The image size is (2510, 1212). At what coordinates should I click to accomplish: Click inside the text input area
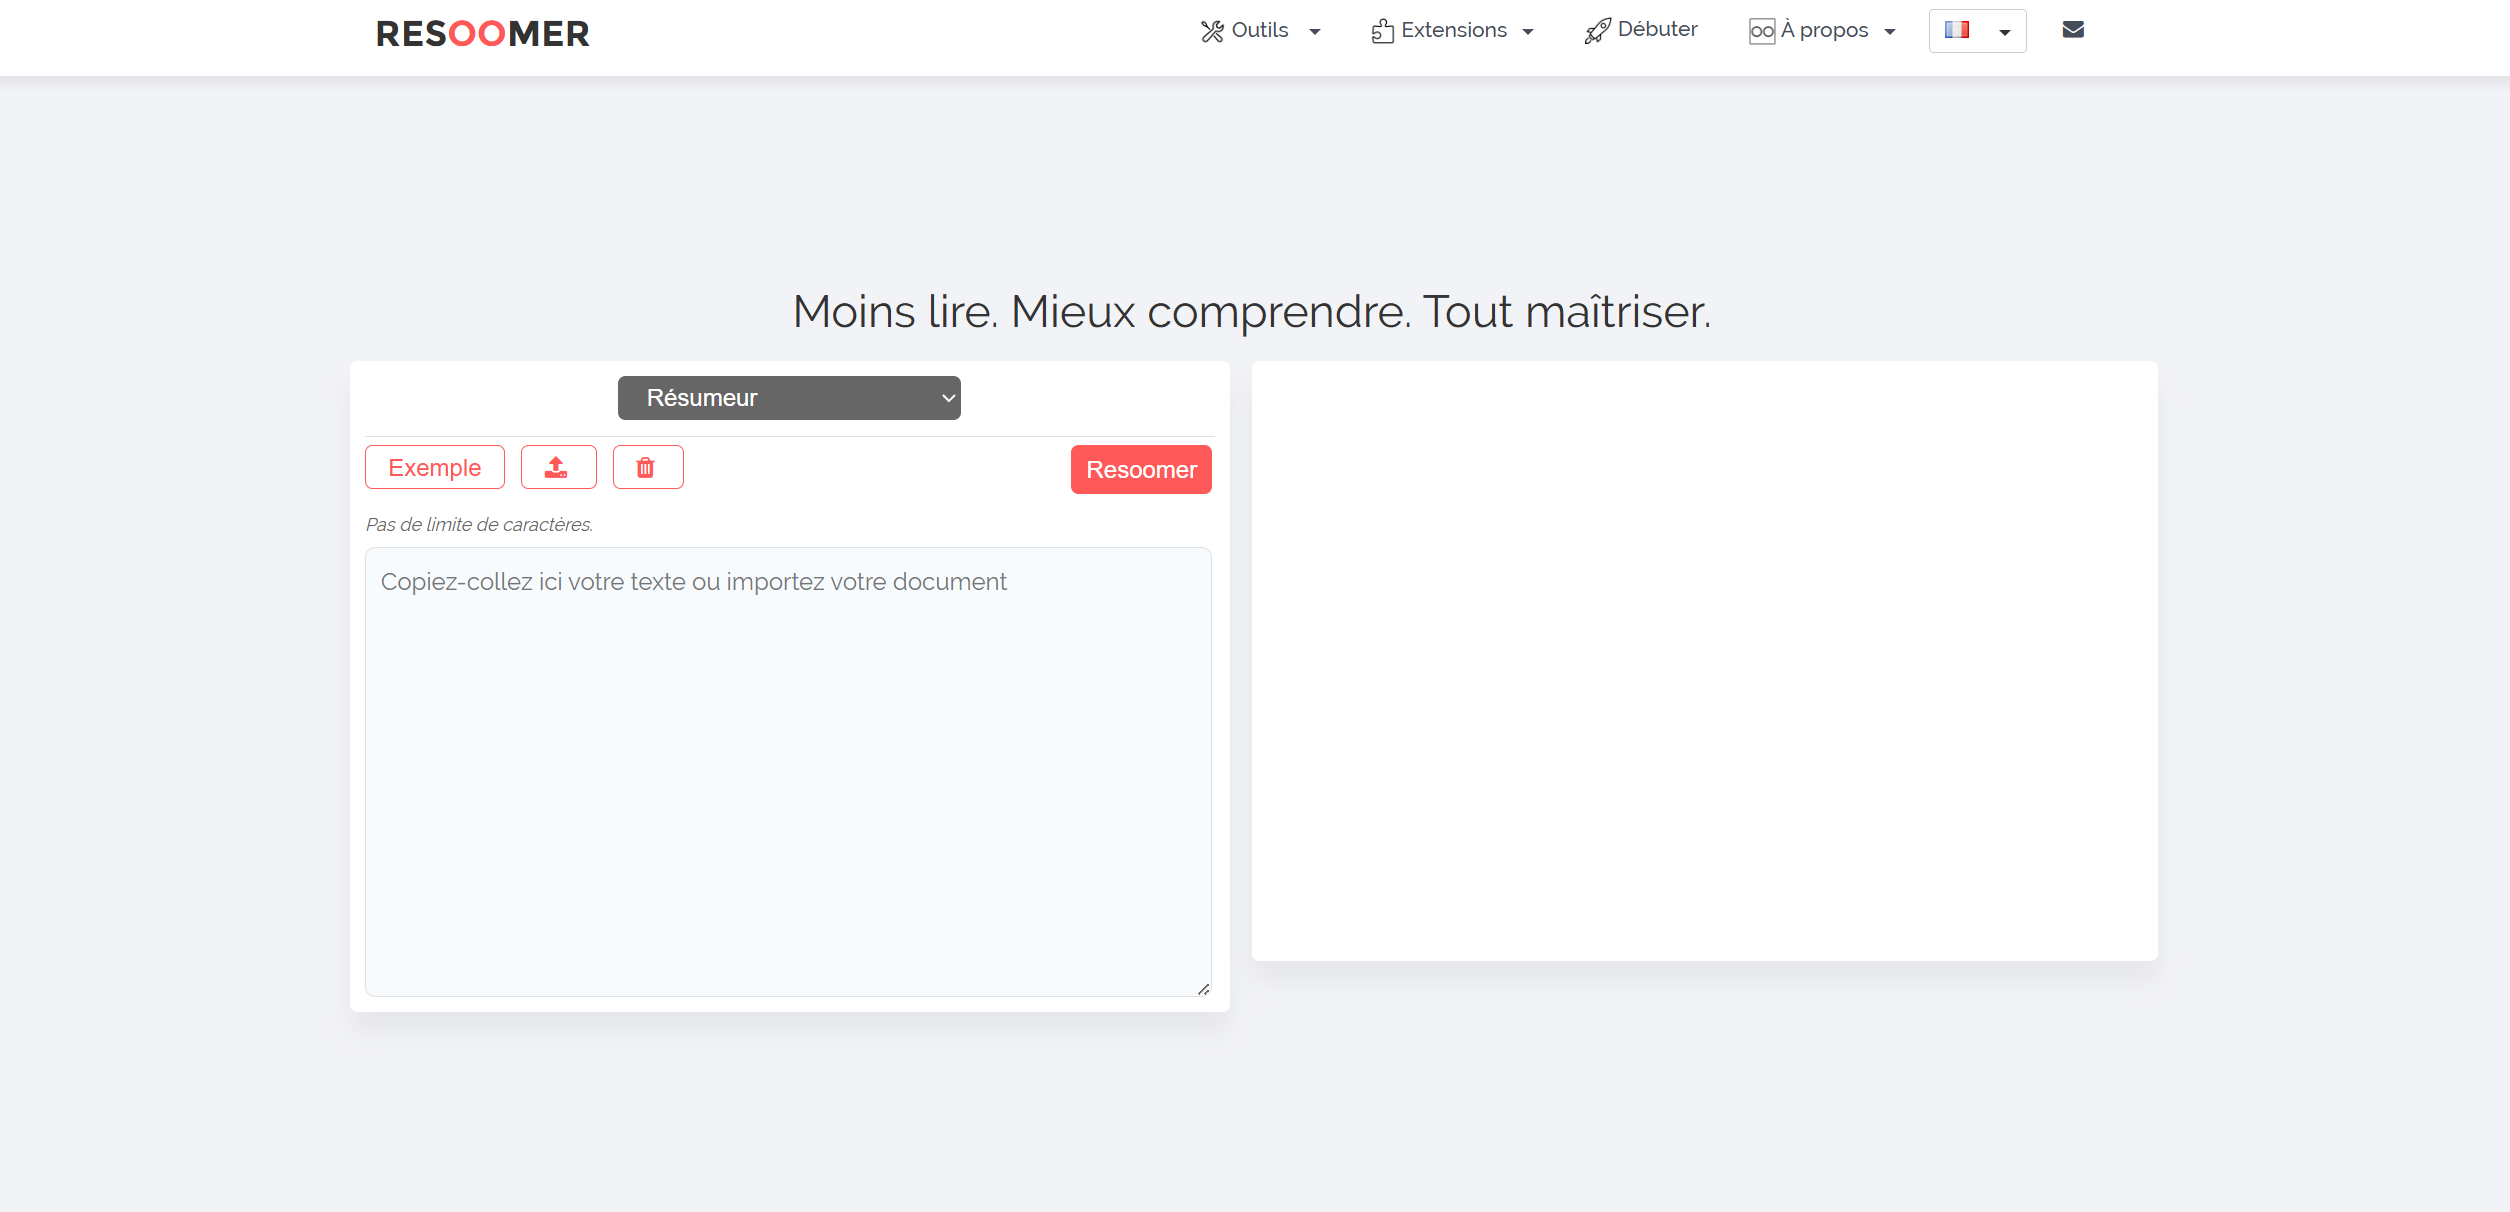(x=788, y=771)
